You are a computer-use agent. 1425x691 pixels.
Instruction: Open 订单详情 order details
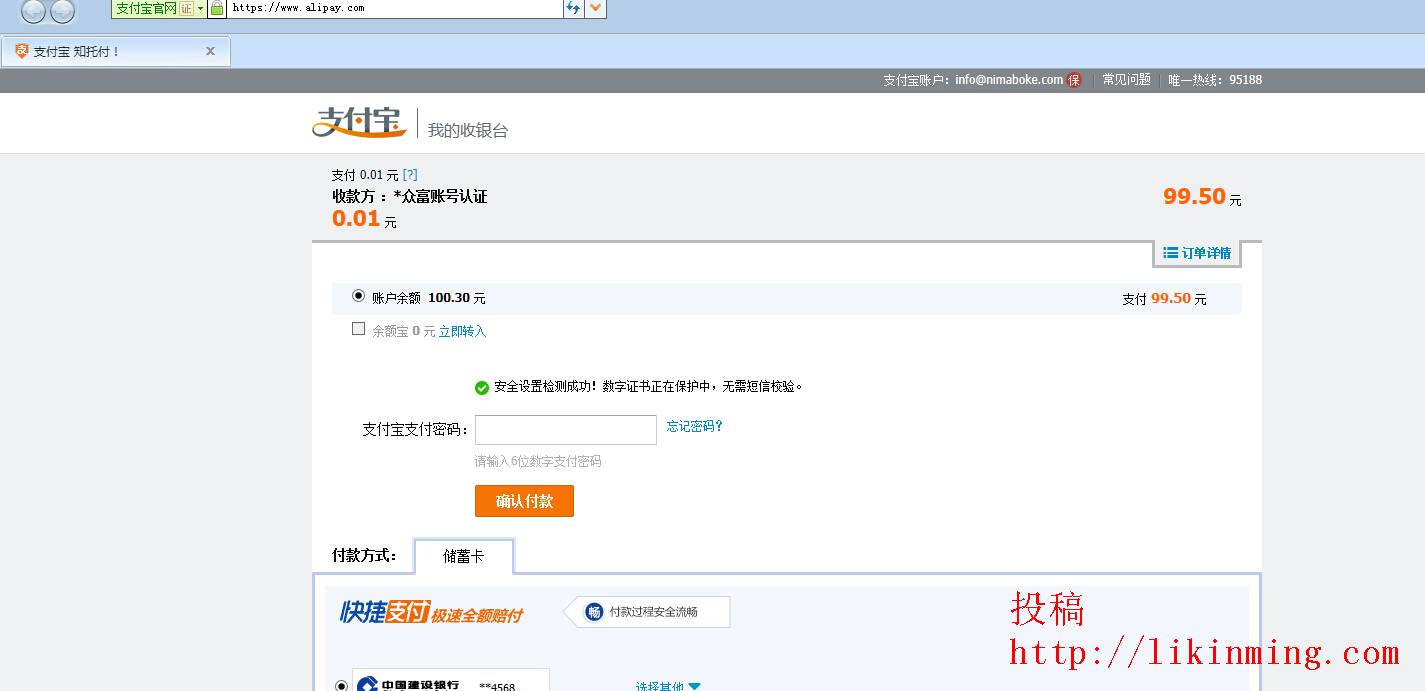click(1197, 253)
